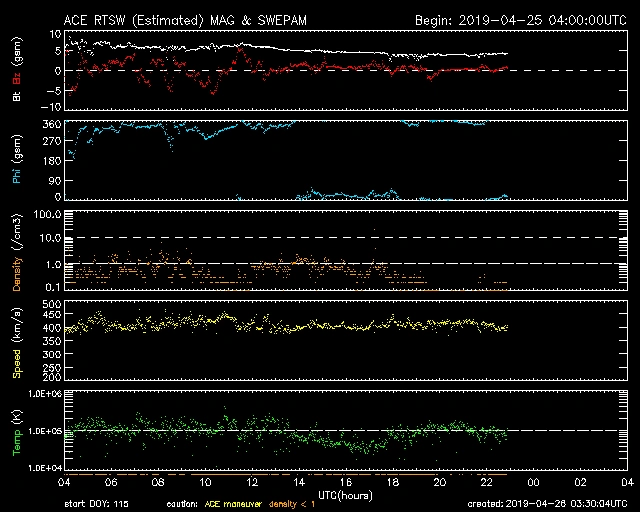The height and width of the screenshot is (512, 640).
Task: Click the '450' speed axis value
Action: pyautogui.click(x=52, y=315)
